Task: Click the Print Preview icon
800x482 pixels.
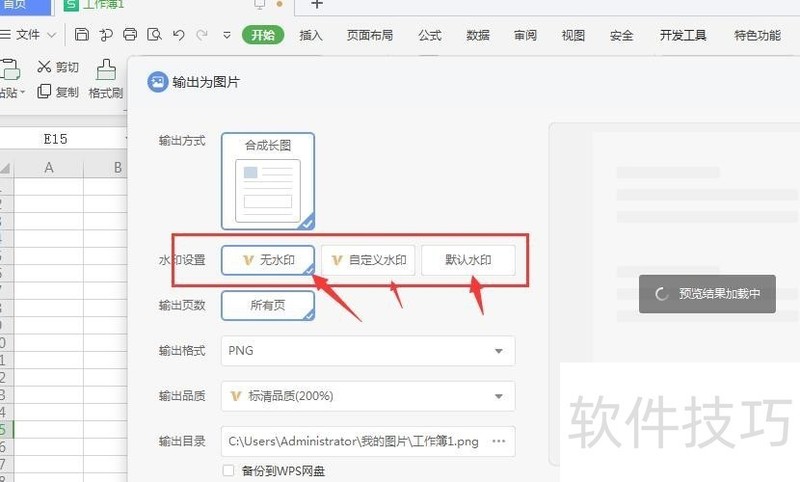Action: coord(154,35)
